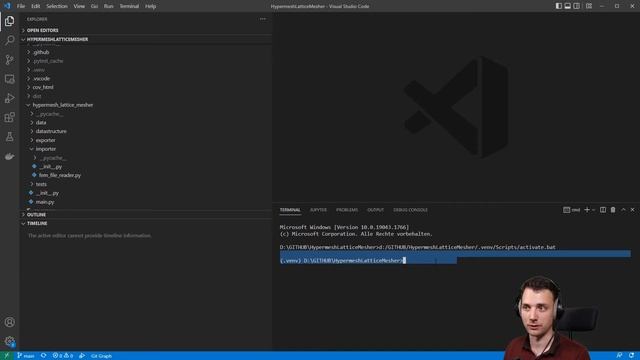Image resolution: width=640 pixels, height=360 pixels.
Task: Click the feedback icon in status bar
Action: click(x=619, y=356)
